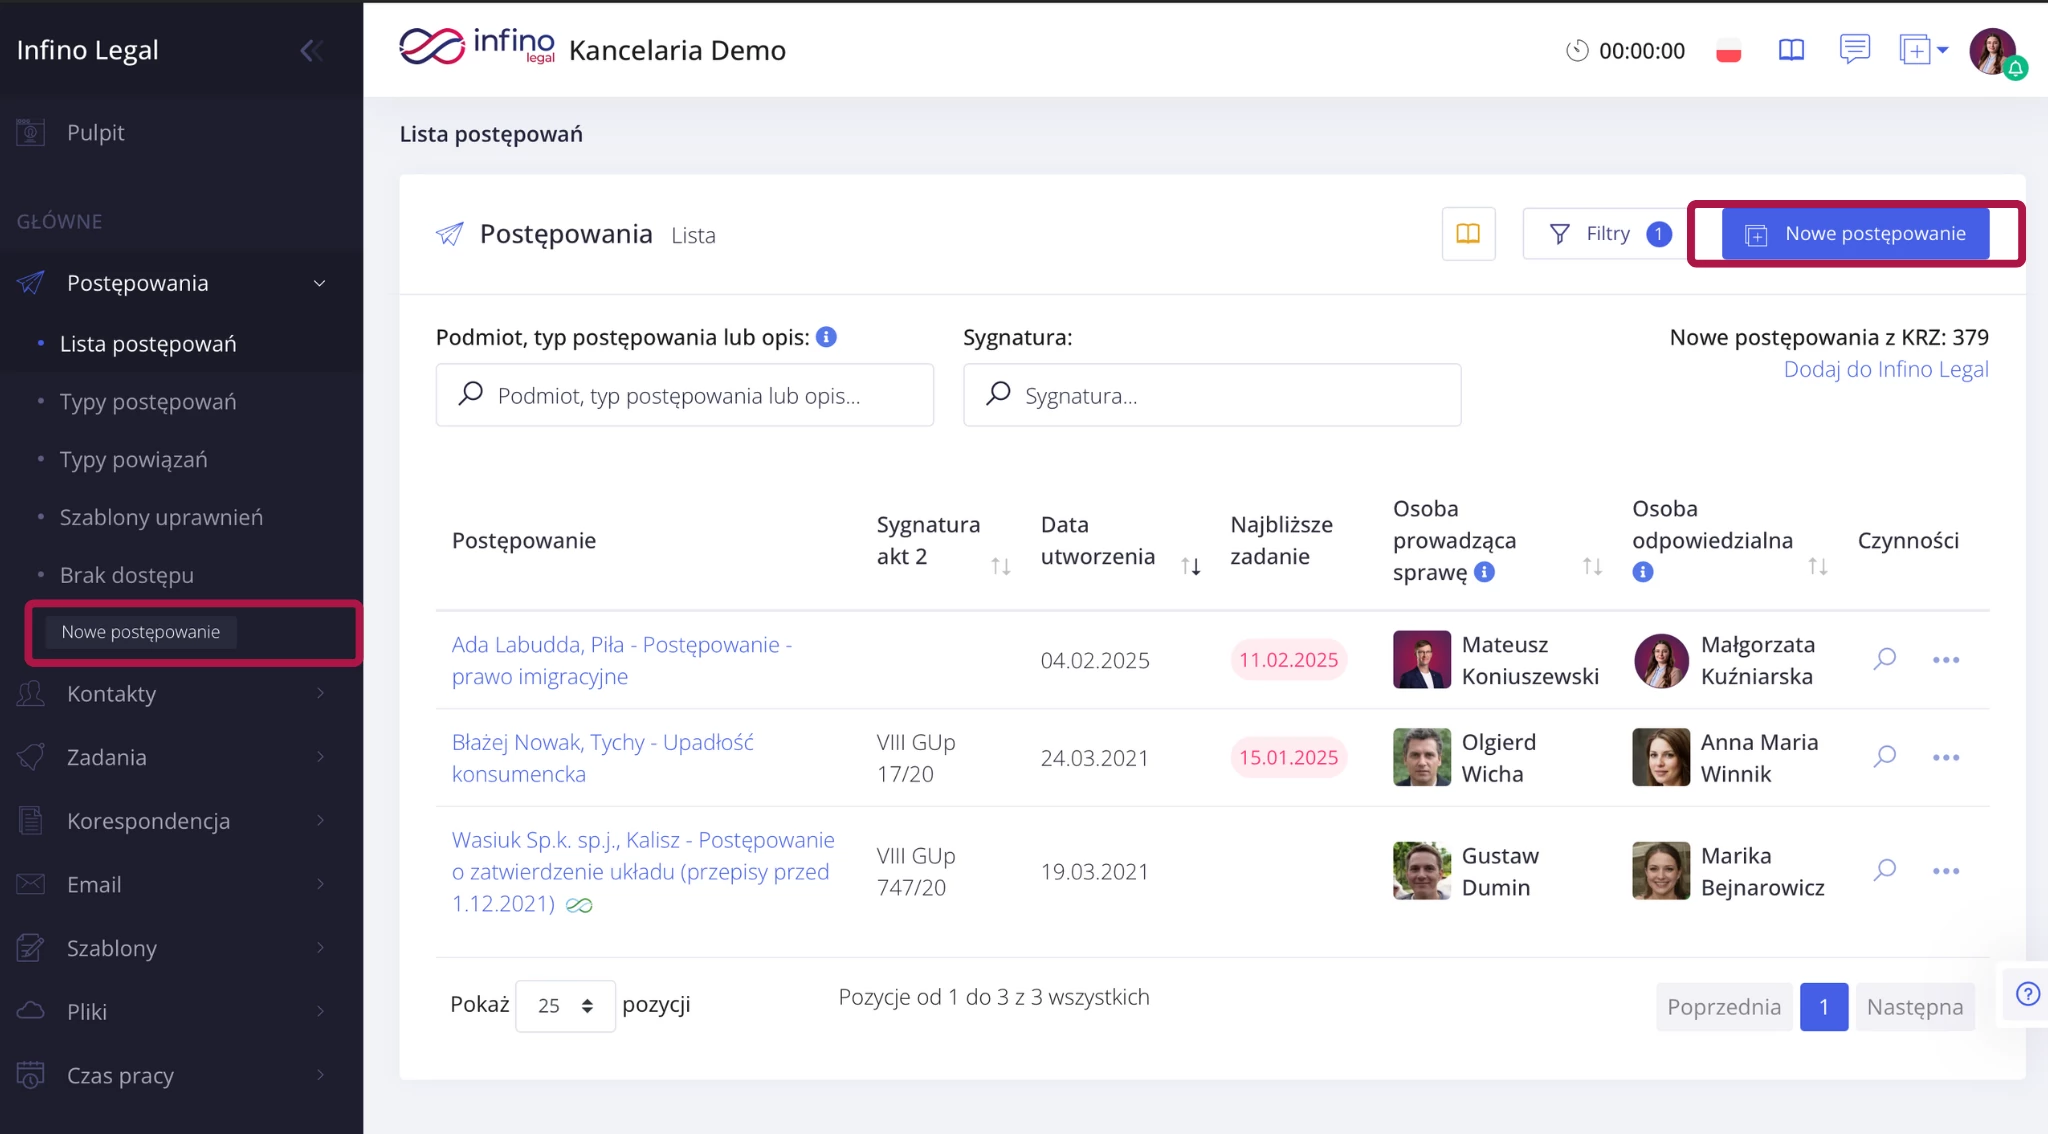2048x1134 pixels.
Task: Click the work timer clock icon
Action: [1577, 50]
